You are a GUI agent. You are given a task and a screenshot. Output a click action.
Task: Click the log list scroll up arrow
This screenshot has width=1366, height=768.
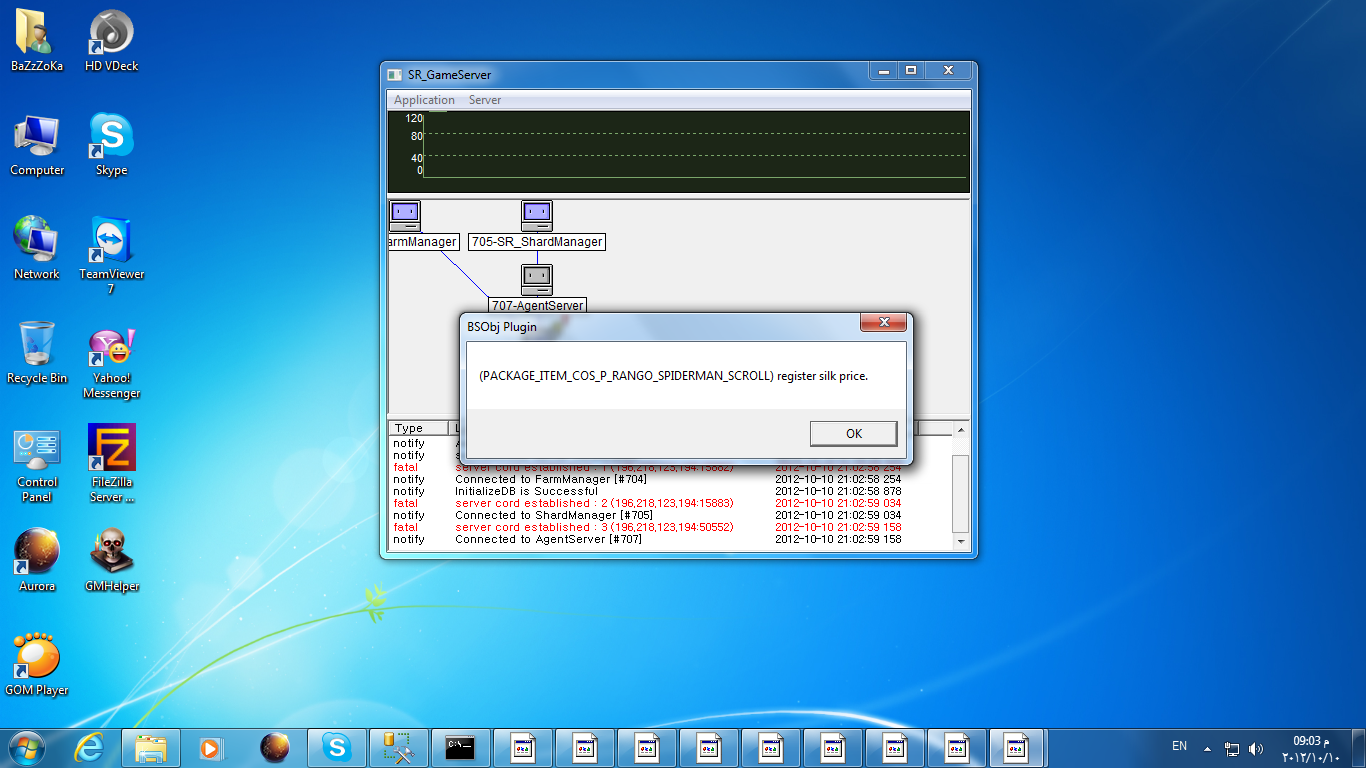[x=961, y=430]
